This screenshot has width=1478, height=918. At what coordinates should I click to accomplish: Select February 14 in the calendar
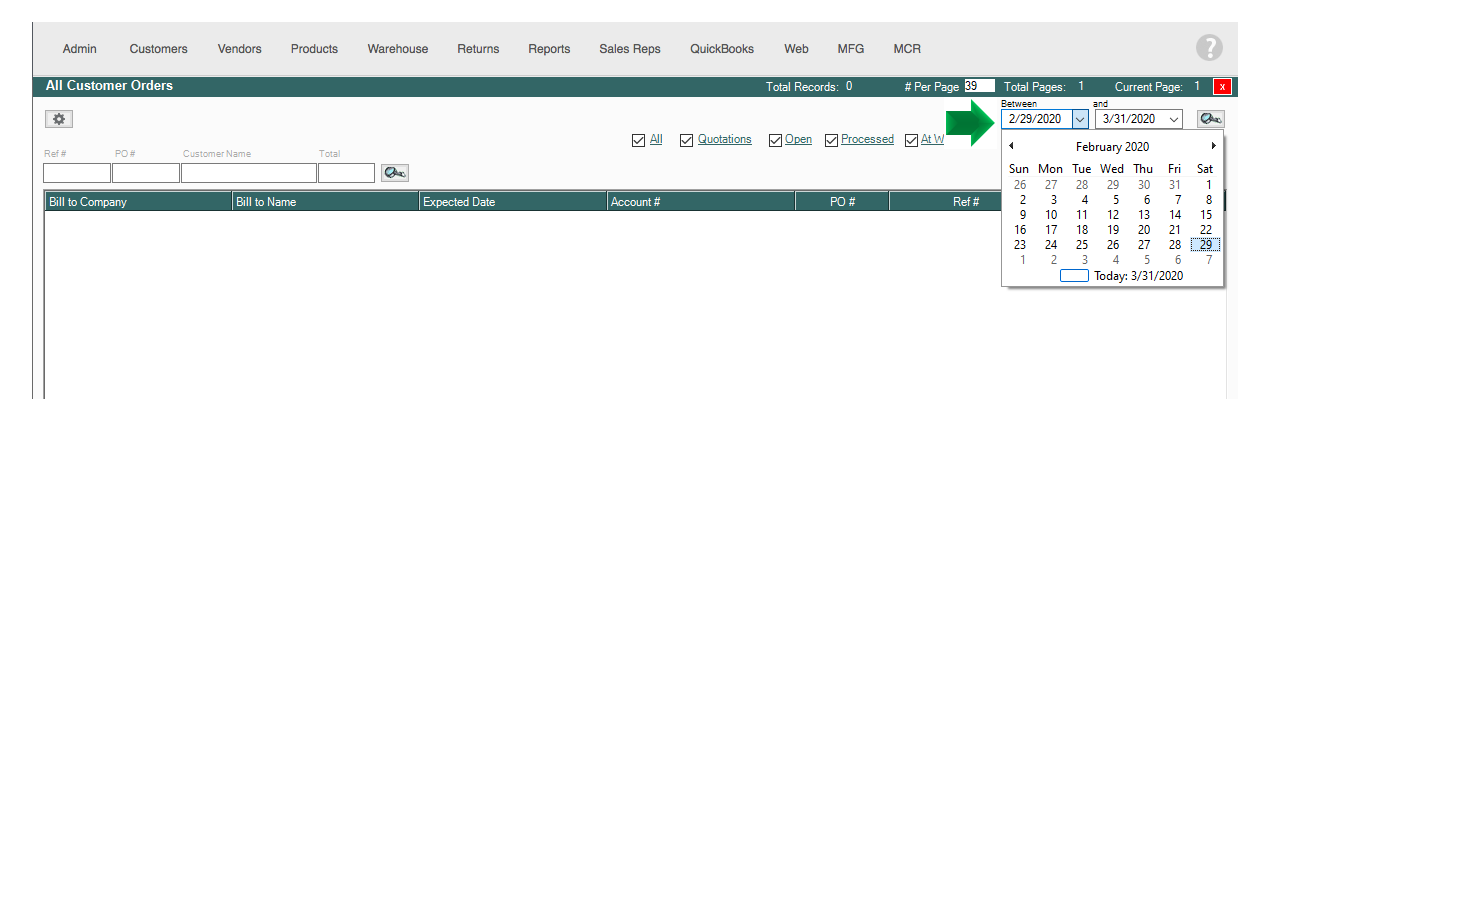click(1175, 215)
